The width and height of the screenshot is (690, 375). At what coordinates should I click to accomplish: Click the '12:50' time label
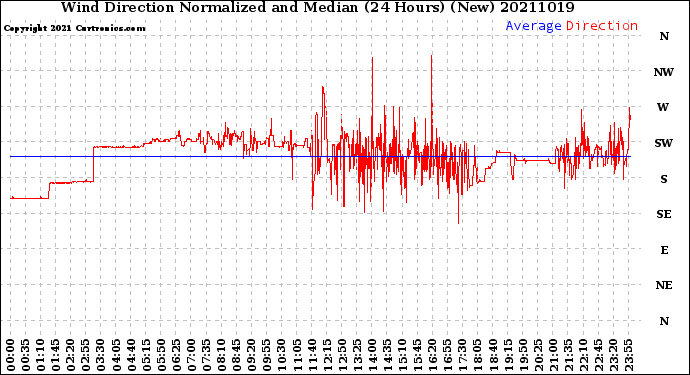(342, 355)
